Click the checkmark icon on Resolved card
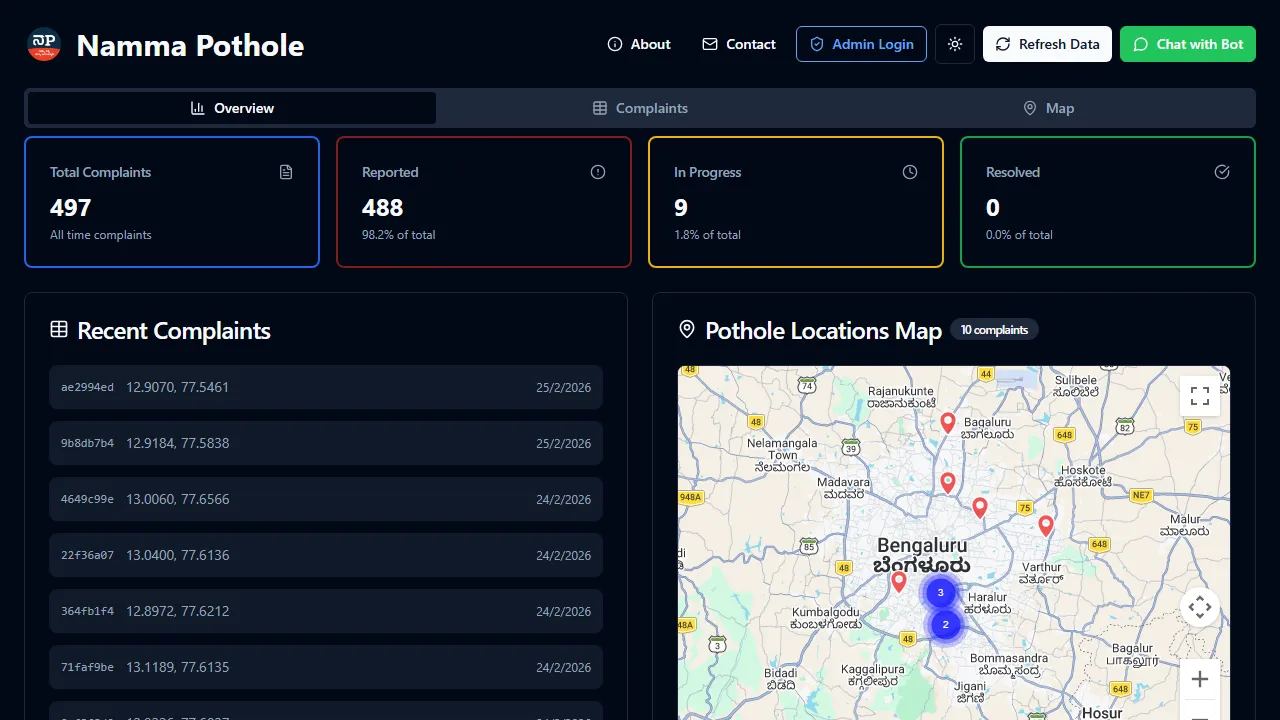 pyautogui.click(x=1222, y=171)
